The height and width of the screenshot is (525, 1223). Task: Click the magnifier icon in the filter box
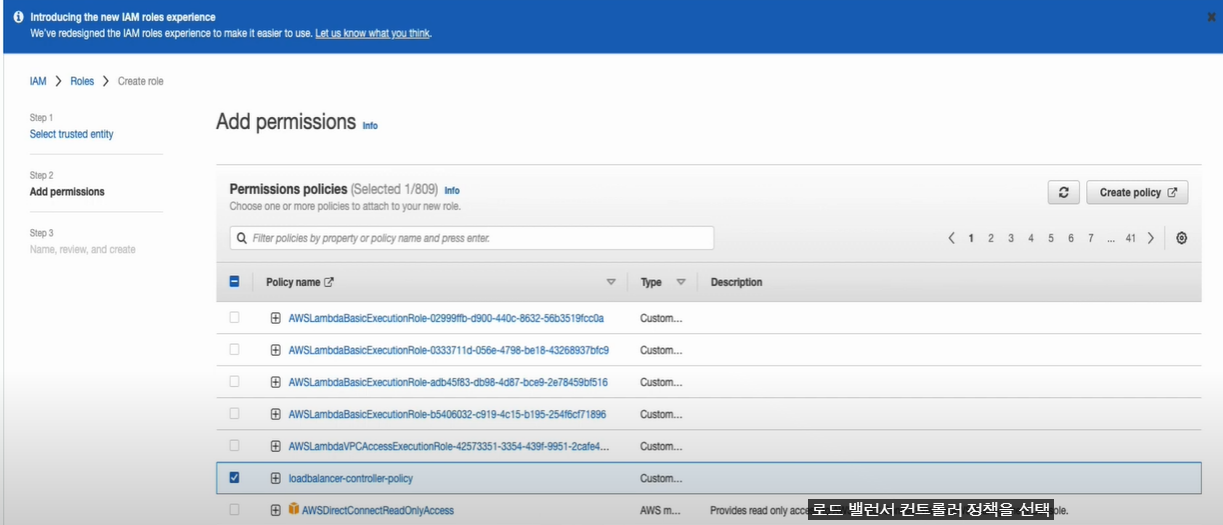[242, 238]
